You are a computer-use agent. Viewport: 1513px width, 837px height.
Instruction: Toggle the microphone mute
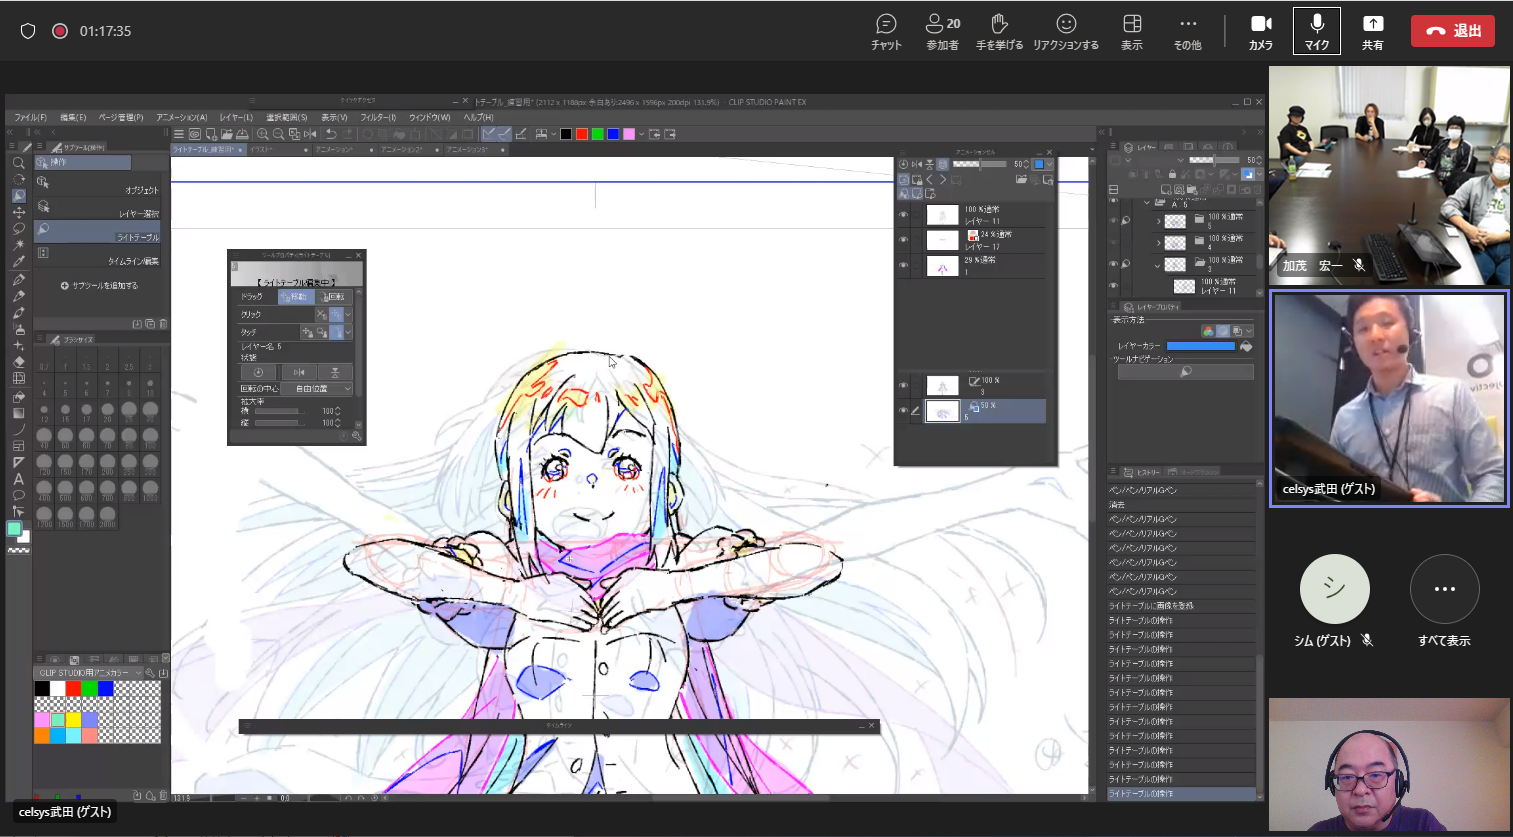[x=1317, y=31]
